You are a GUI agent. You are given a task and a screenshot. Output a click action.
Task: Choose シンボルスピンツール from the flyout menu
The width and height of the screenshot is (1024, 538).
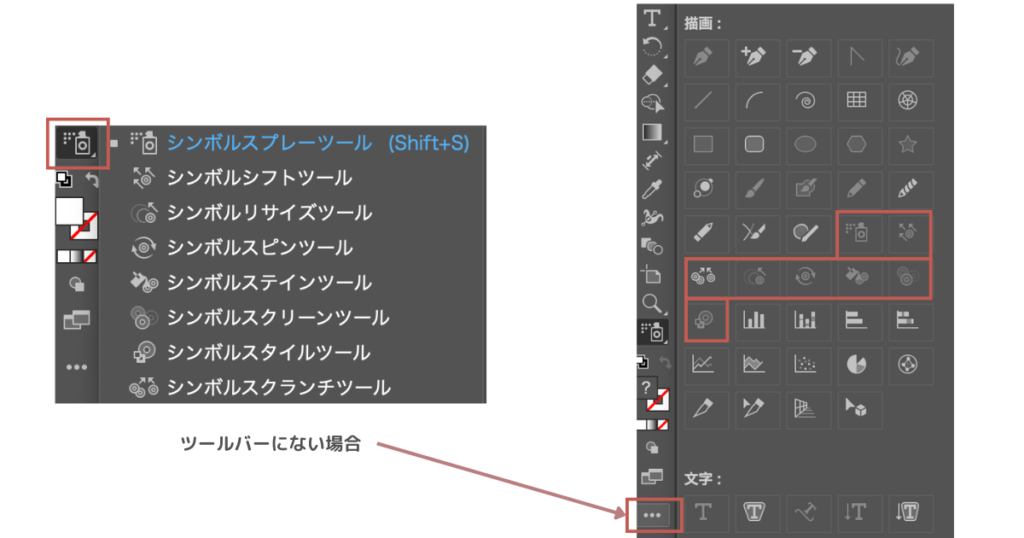click(259, 248)
